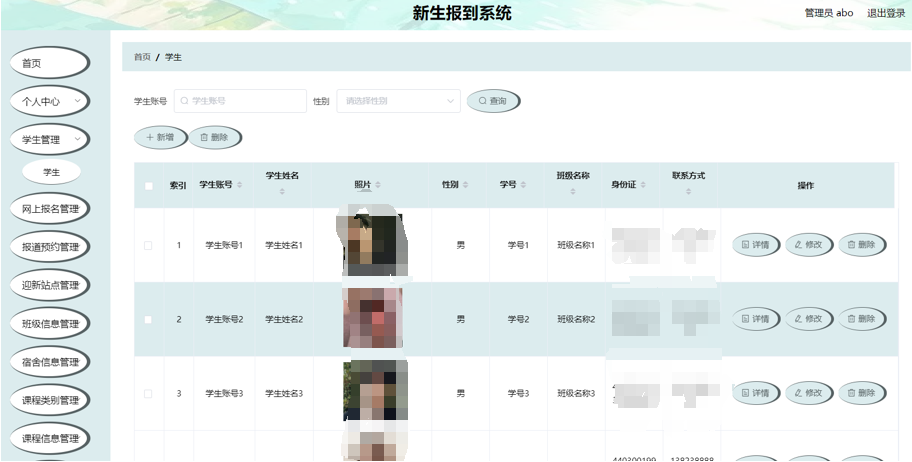The image size is (912, 462).
Task: Click the 学生姓名2 cell
Action: pyautogui.click(x=284, y=319)
